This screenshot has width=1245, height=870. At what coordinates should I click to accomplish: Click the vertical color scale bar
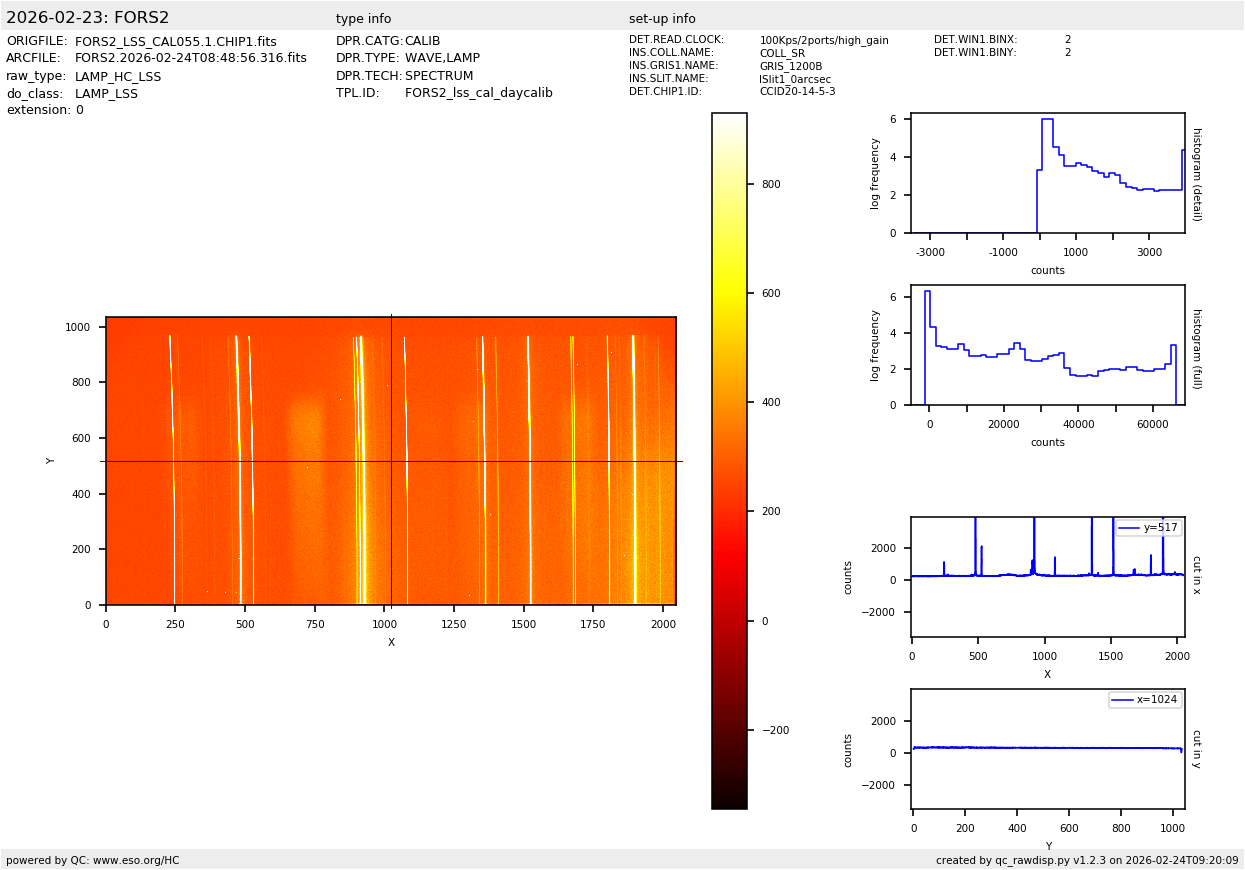tap(729, 460)
